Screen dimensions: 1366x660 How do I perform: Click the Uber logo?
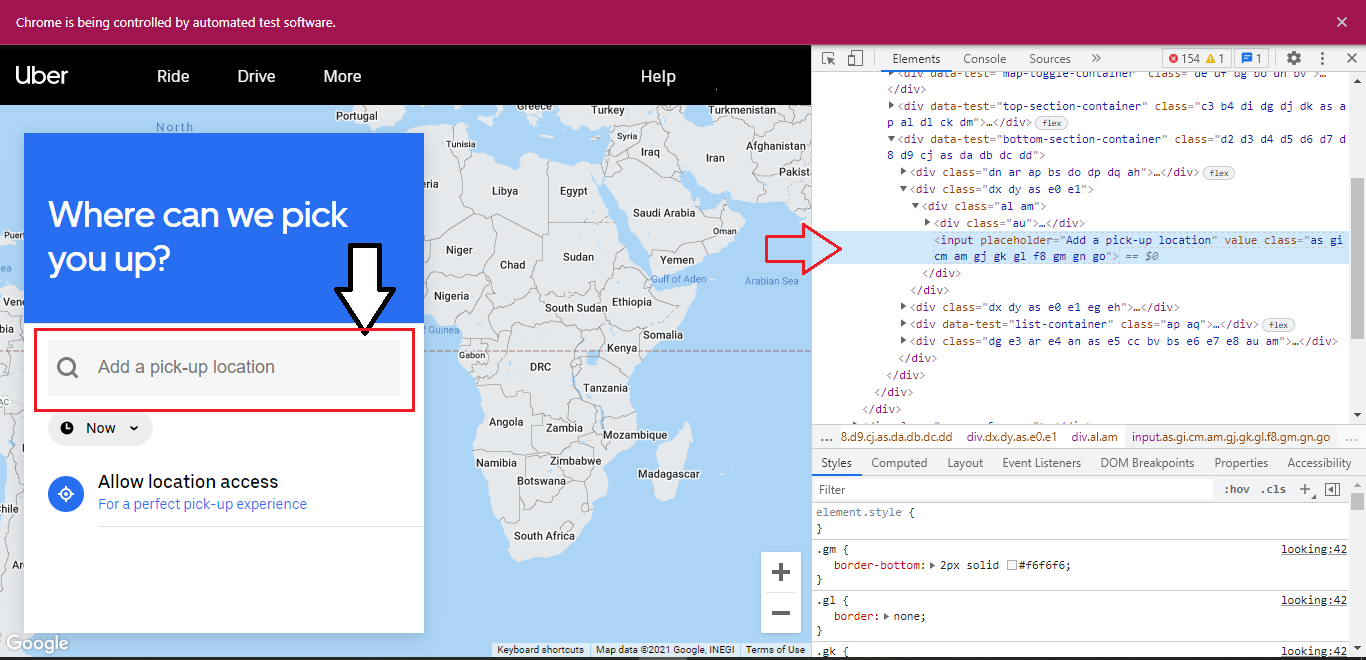click(42, 76)
